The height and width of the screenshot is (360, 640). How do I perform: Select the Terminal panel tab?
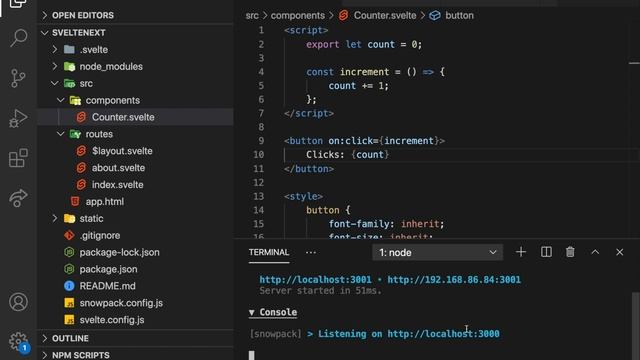(269, 253)
